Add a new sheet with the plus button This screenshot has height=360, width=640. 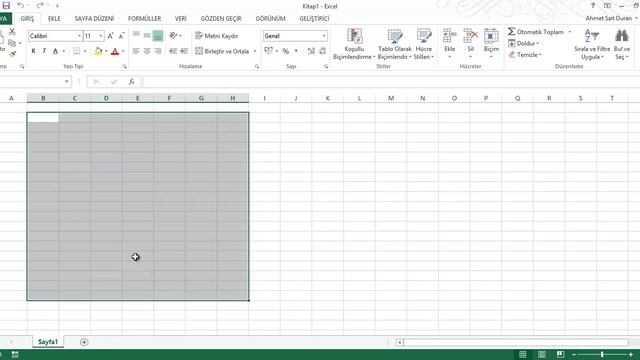[x=84, y=342]
